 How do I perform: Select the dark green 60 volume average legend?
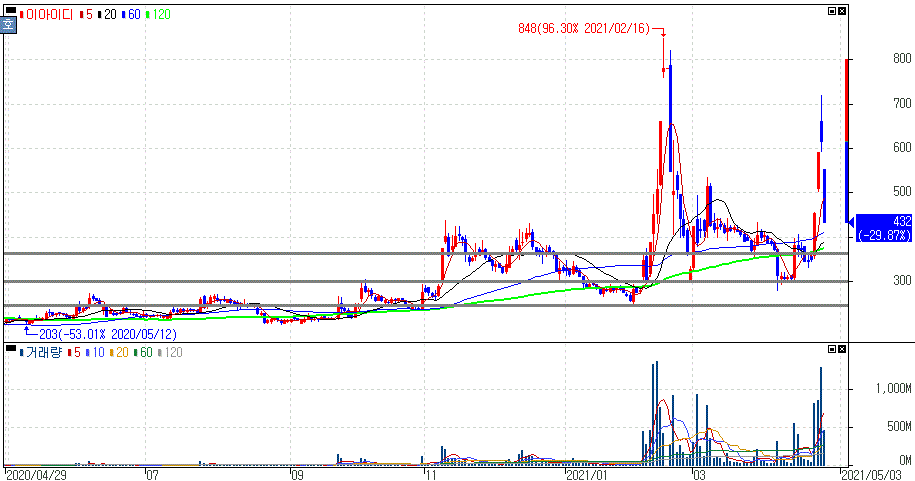[143, 353]
